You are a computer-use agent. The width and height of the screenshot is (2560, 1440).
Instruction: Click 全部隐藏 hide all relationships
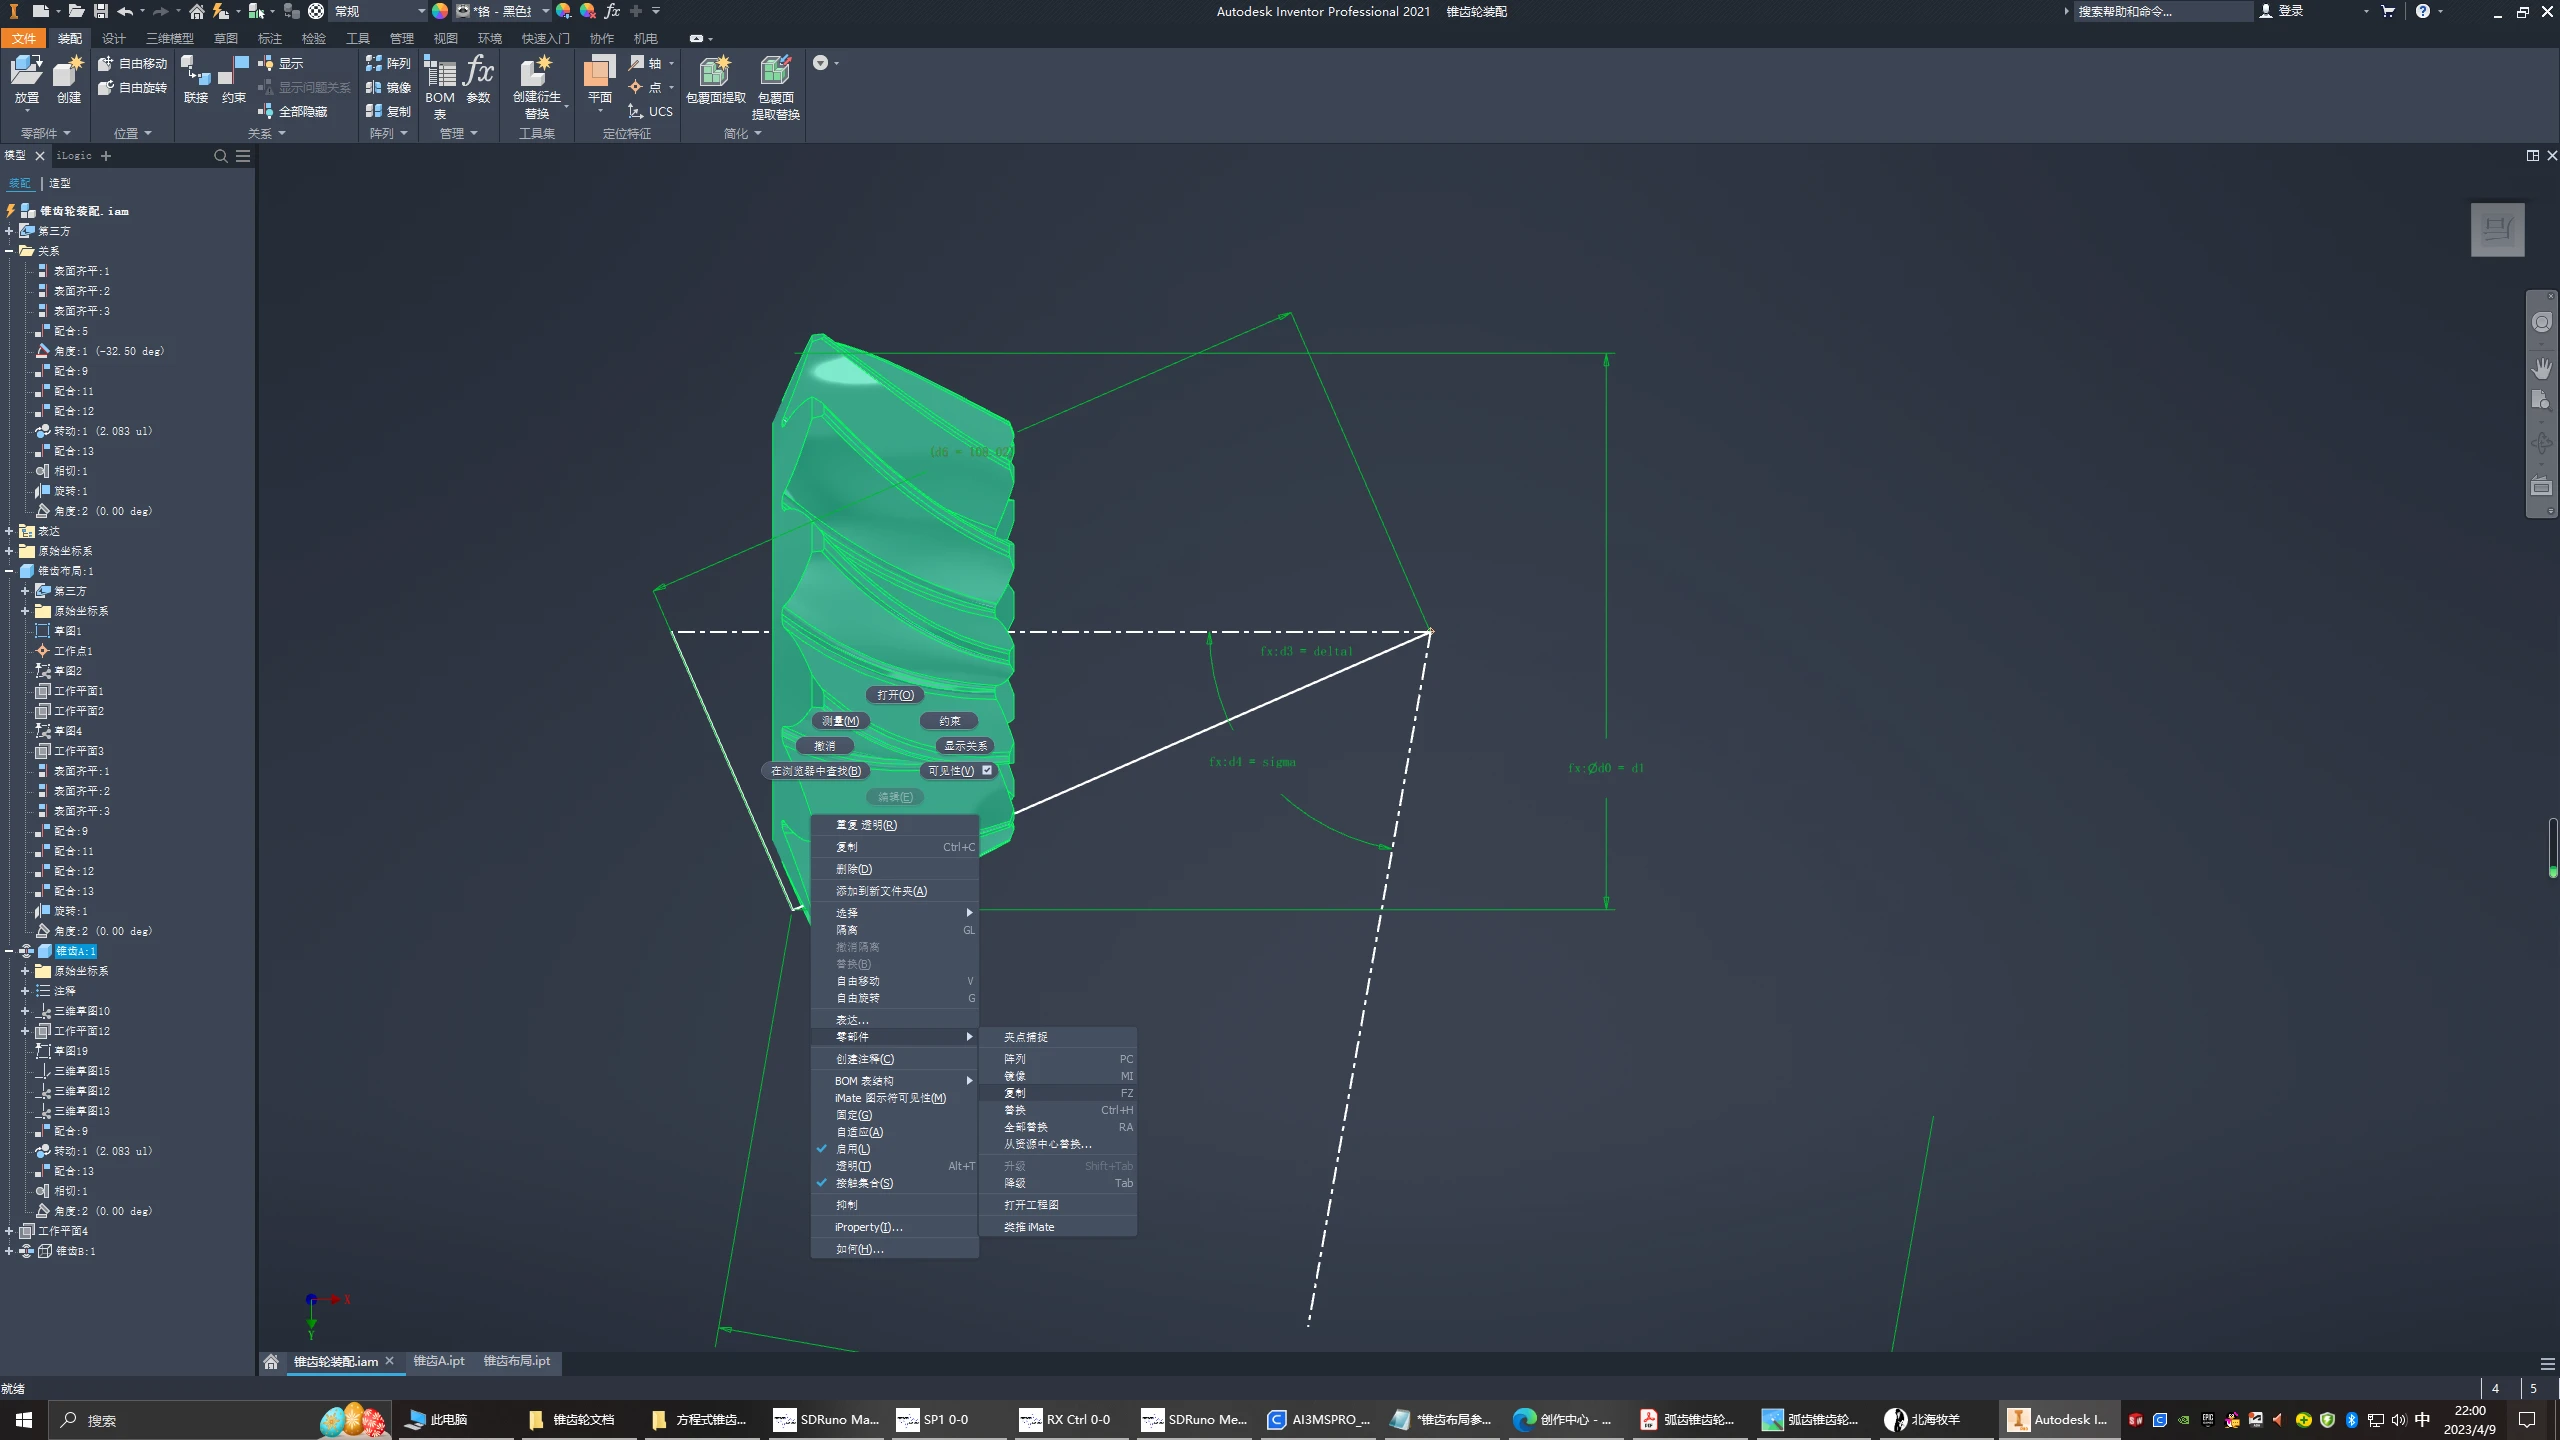click(293, 111)
